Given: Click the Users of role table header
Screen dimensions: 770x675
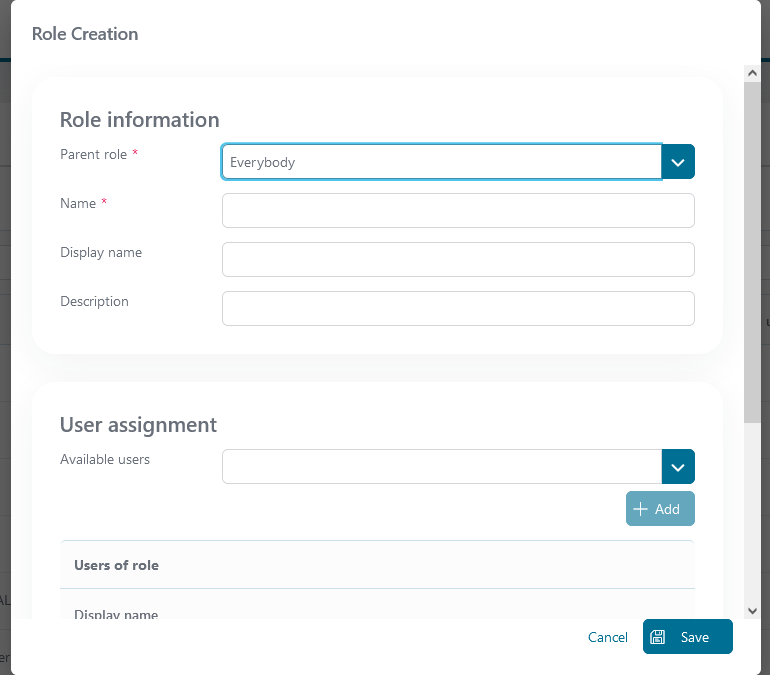Looking at the screenshot, I should (377, 565).
